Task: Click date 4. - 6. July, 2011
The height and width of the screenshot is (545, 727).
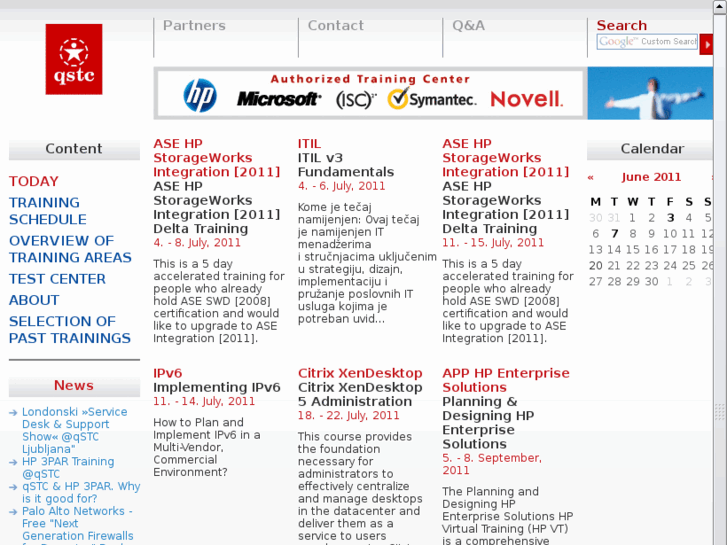Action: click(x=341, y=186)
